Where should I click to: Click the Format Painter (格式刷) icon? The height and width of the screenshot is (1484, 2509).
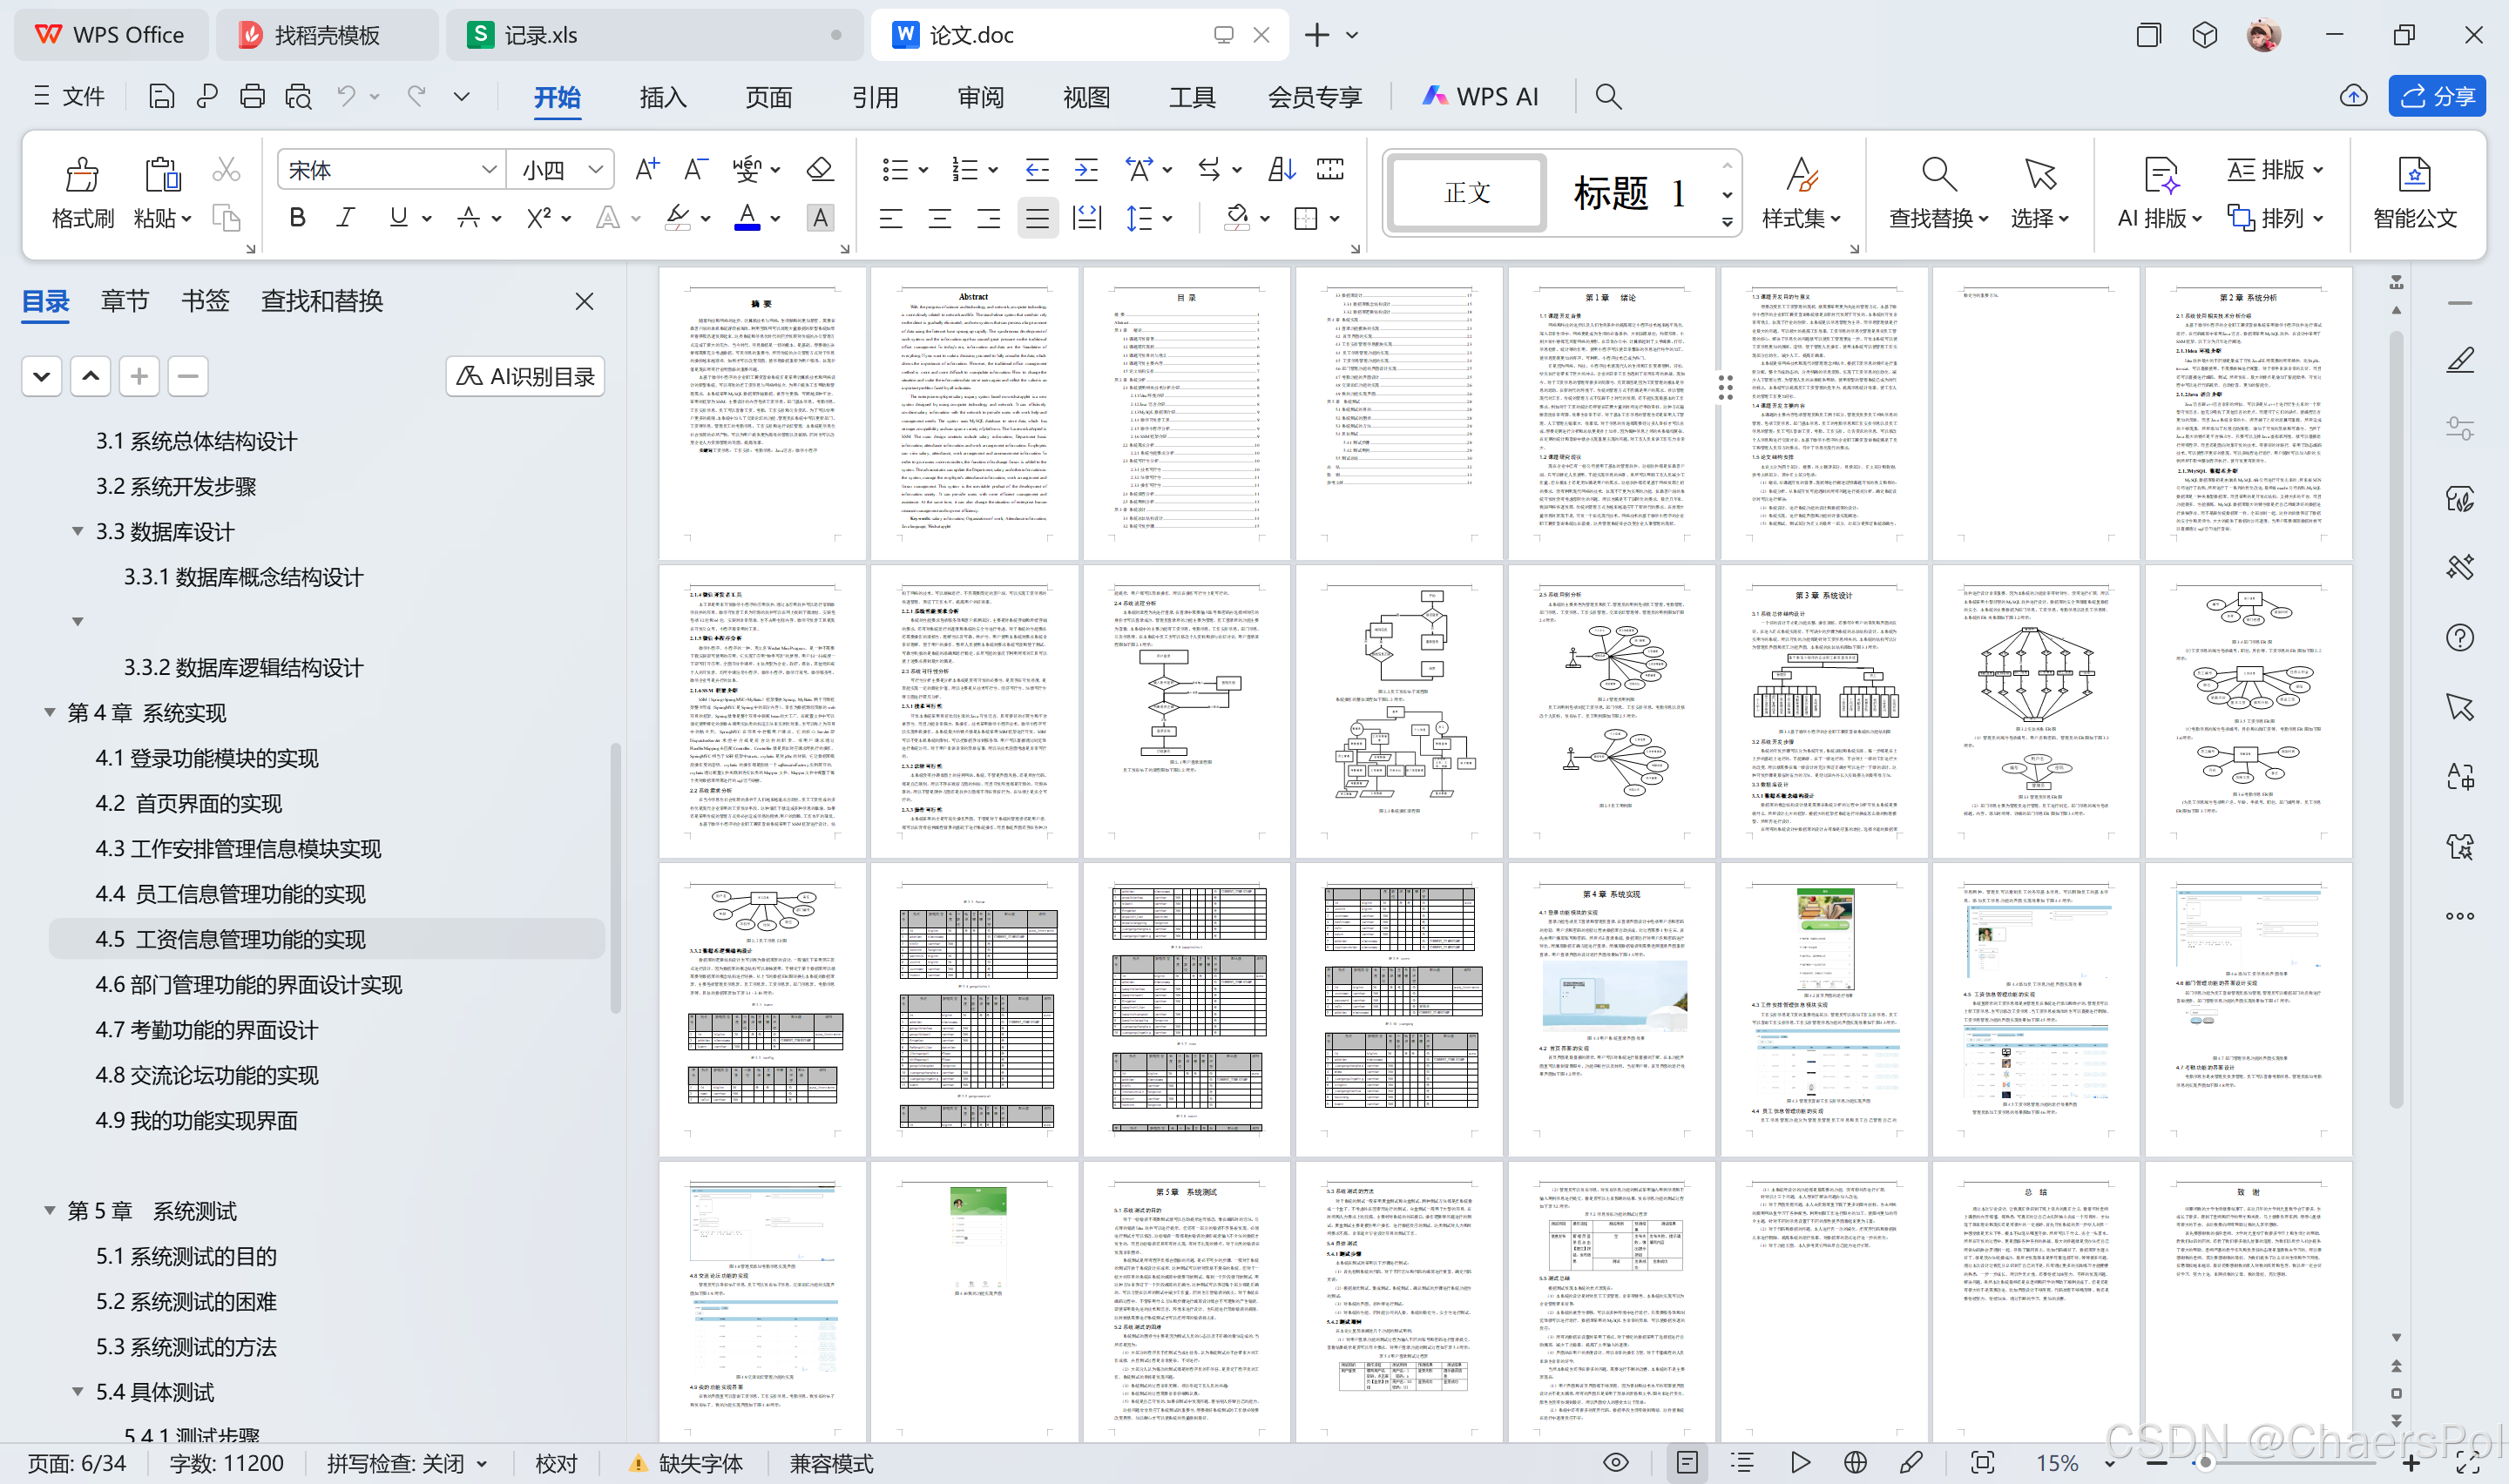(x=82, y=174)
